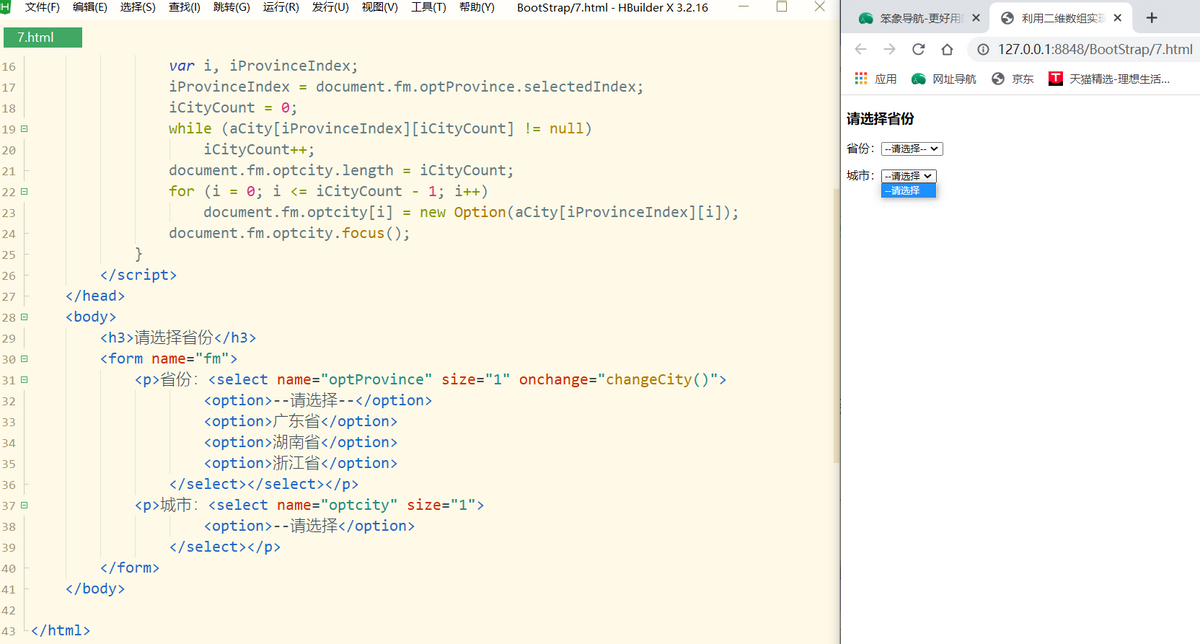Click the 浙江省 option code line
The height and width of the screenshot is (644, 1200).
click(301, 463)
